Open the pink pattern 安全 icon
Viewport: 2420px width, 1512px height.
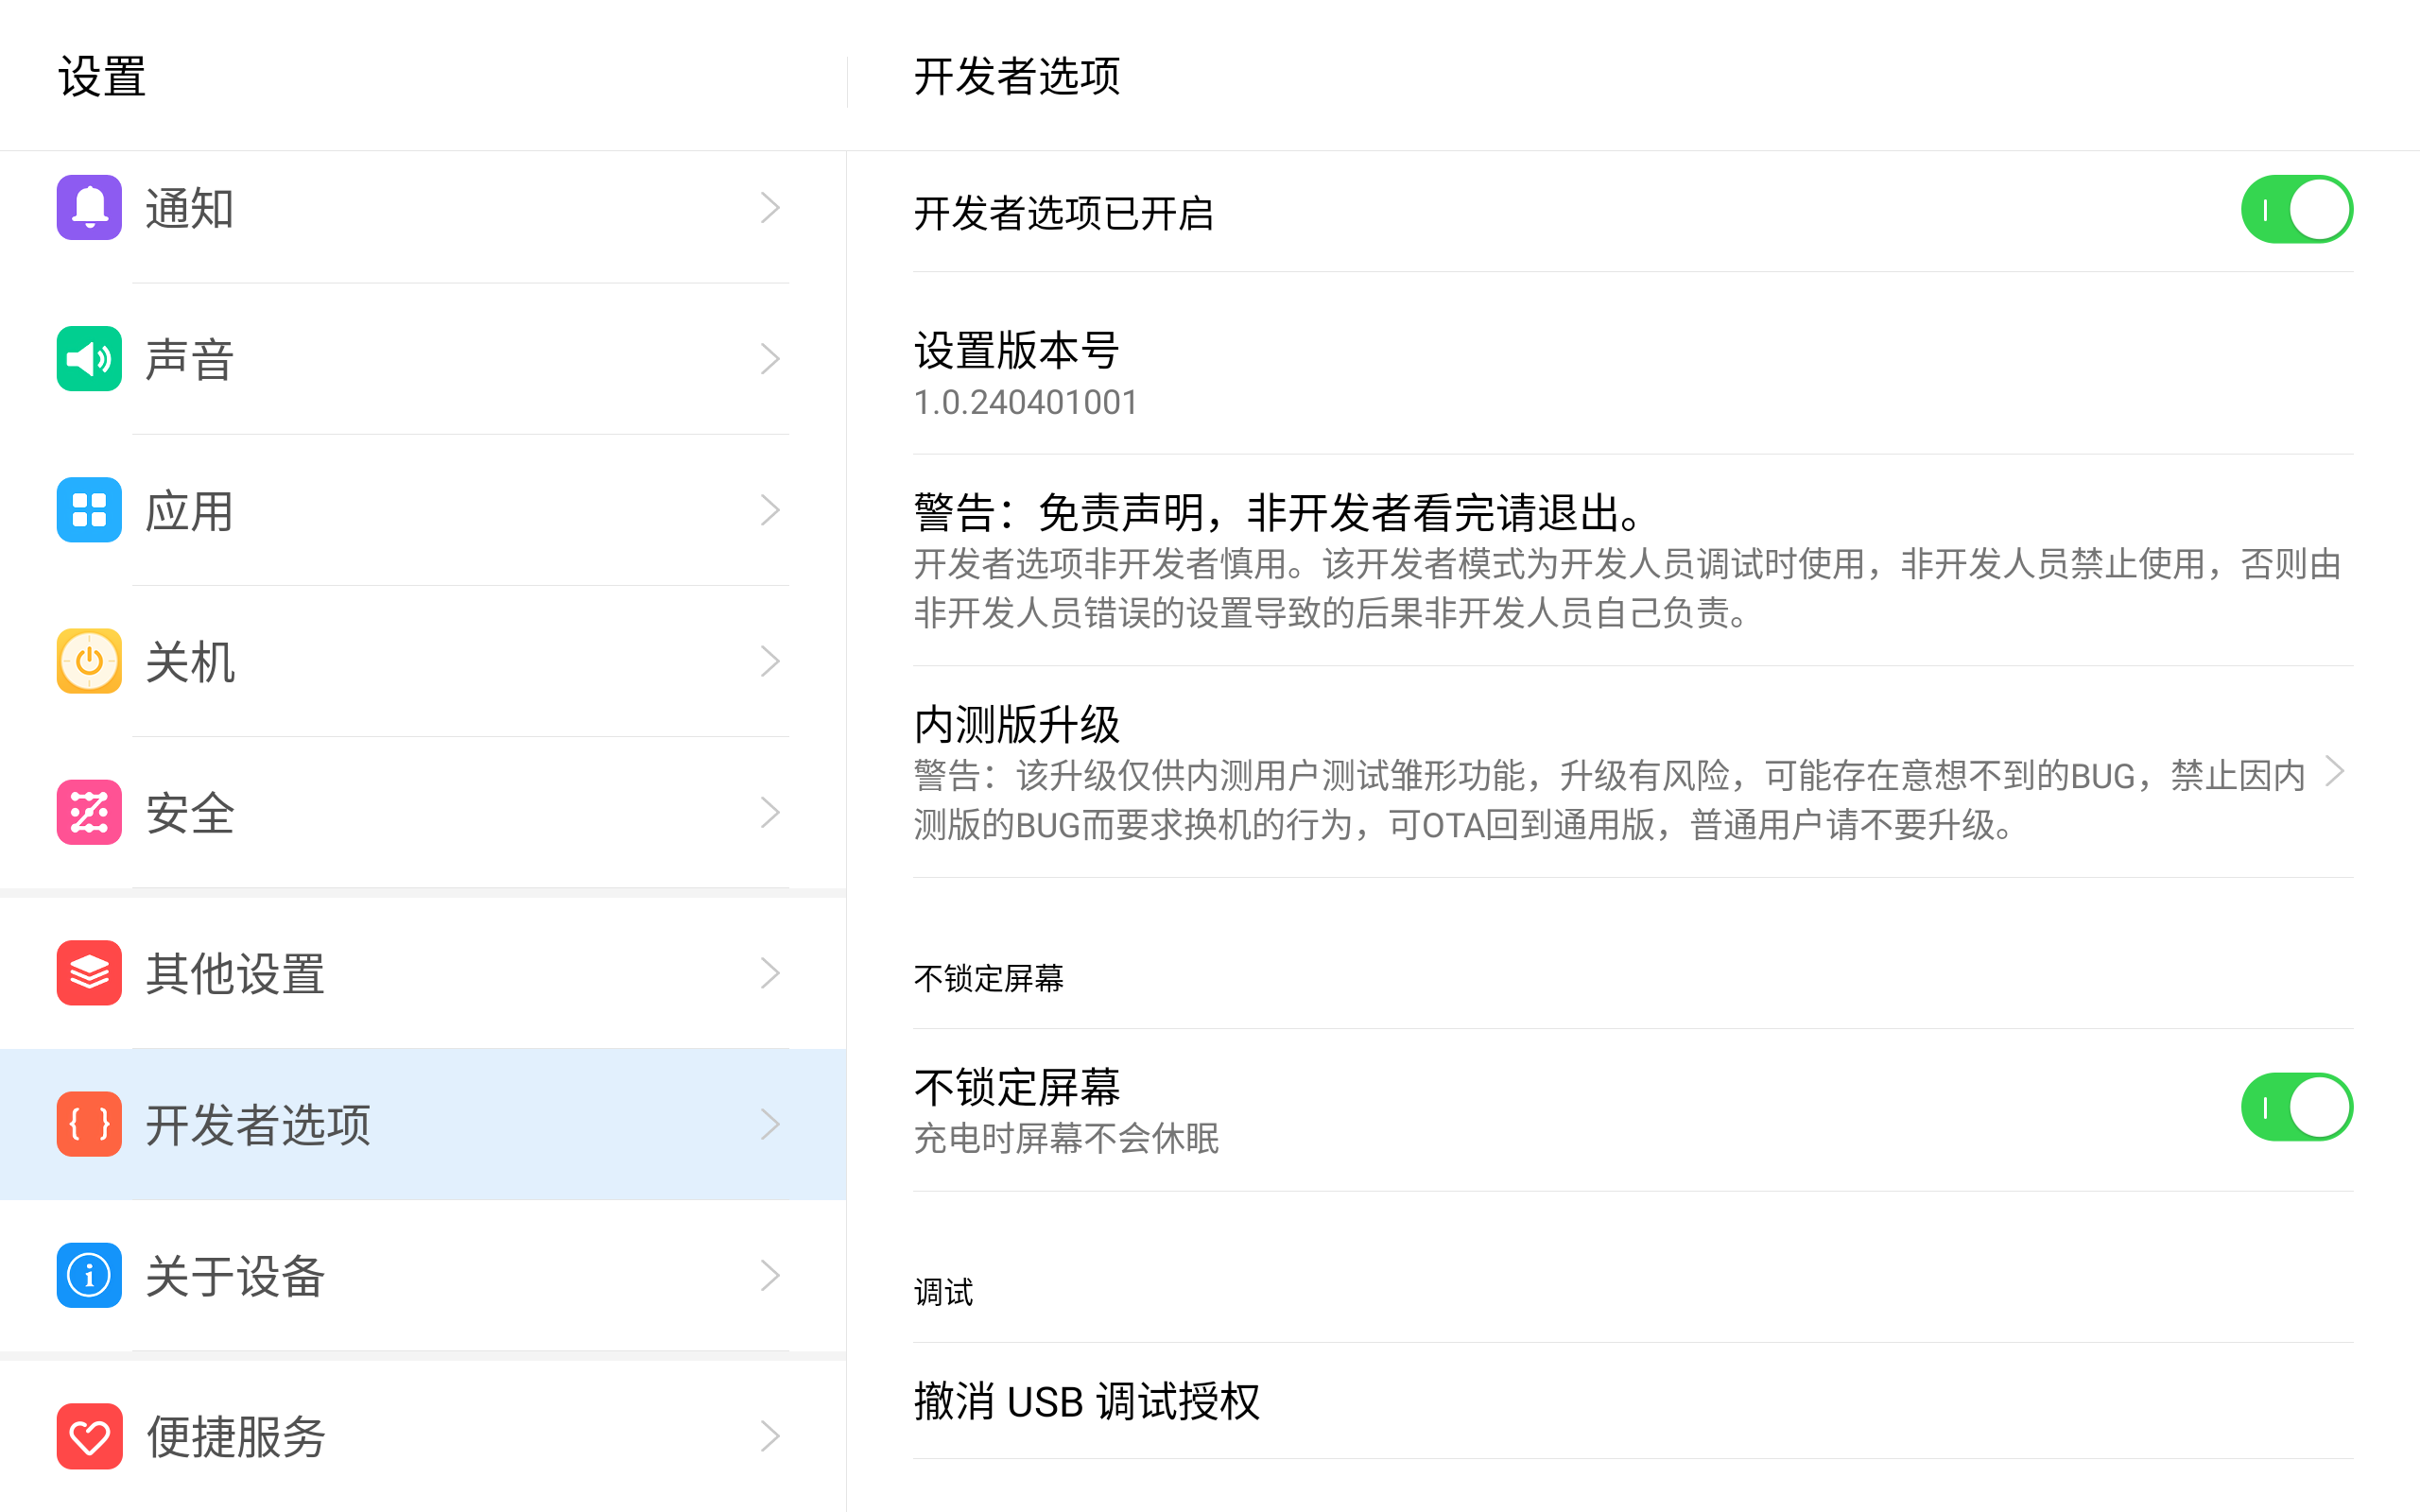pos(89,812)
